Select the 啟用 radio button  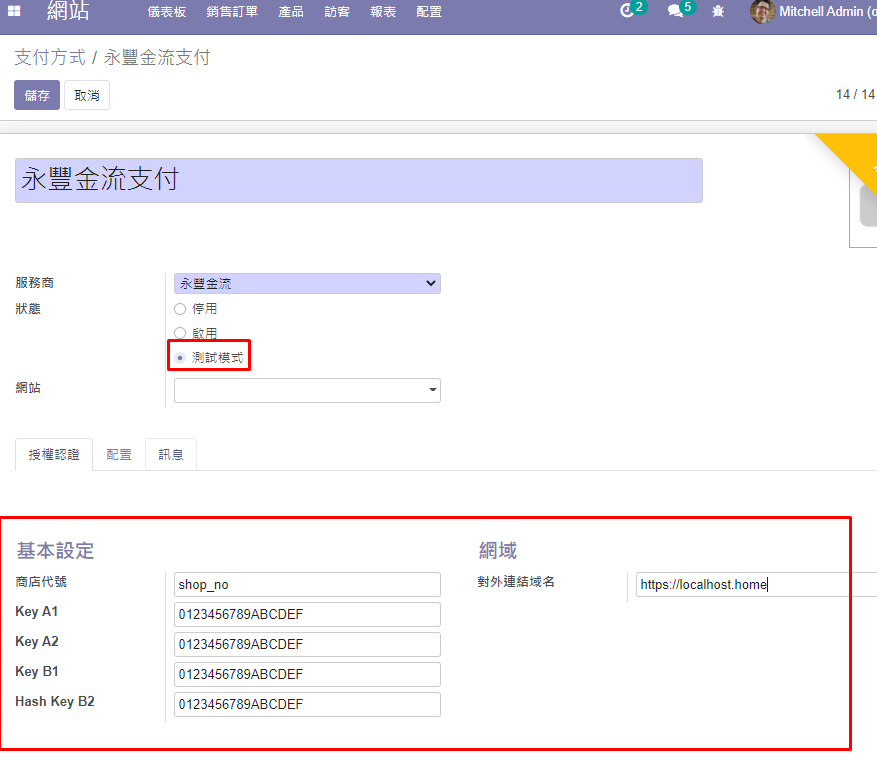(180, 333)
